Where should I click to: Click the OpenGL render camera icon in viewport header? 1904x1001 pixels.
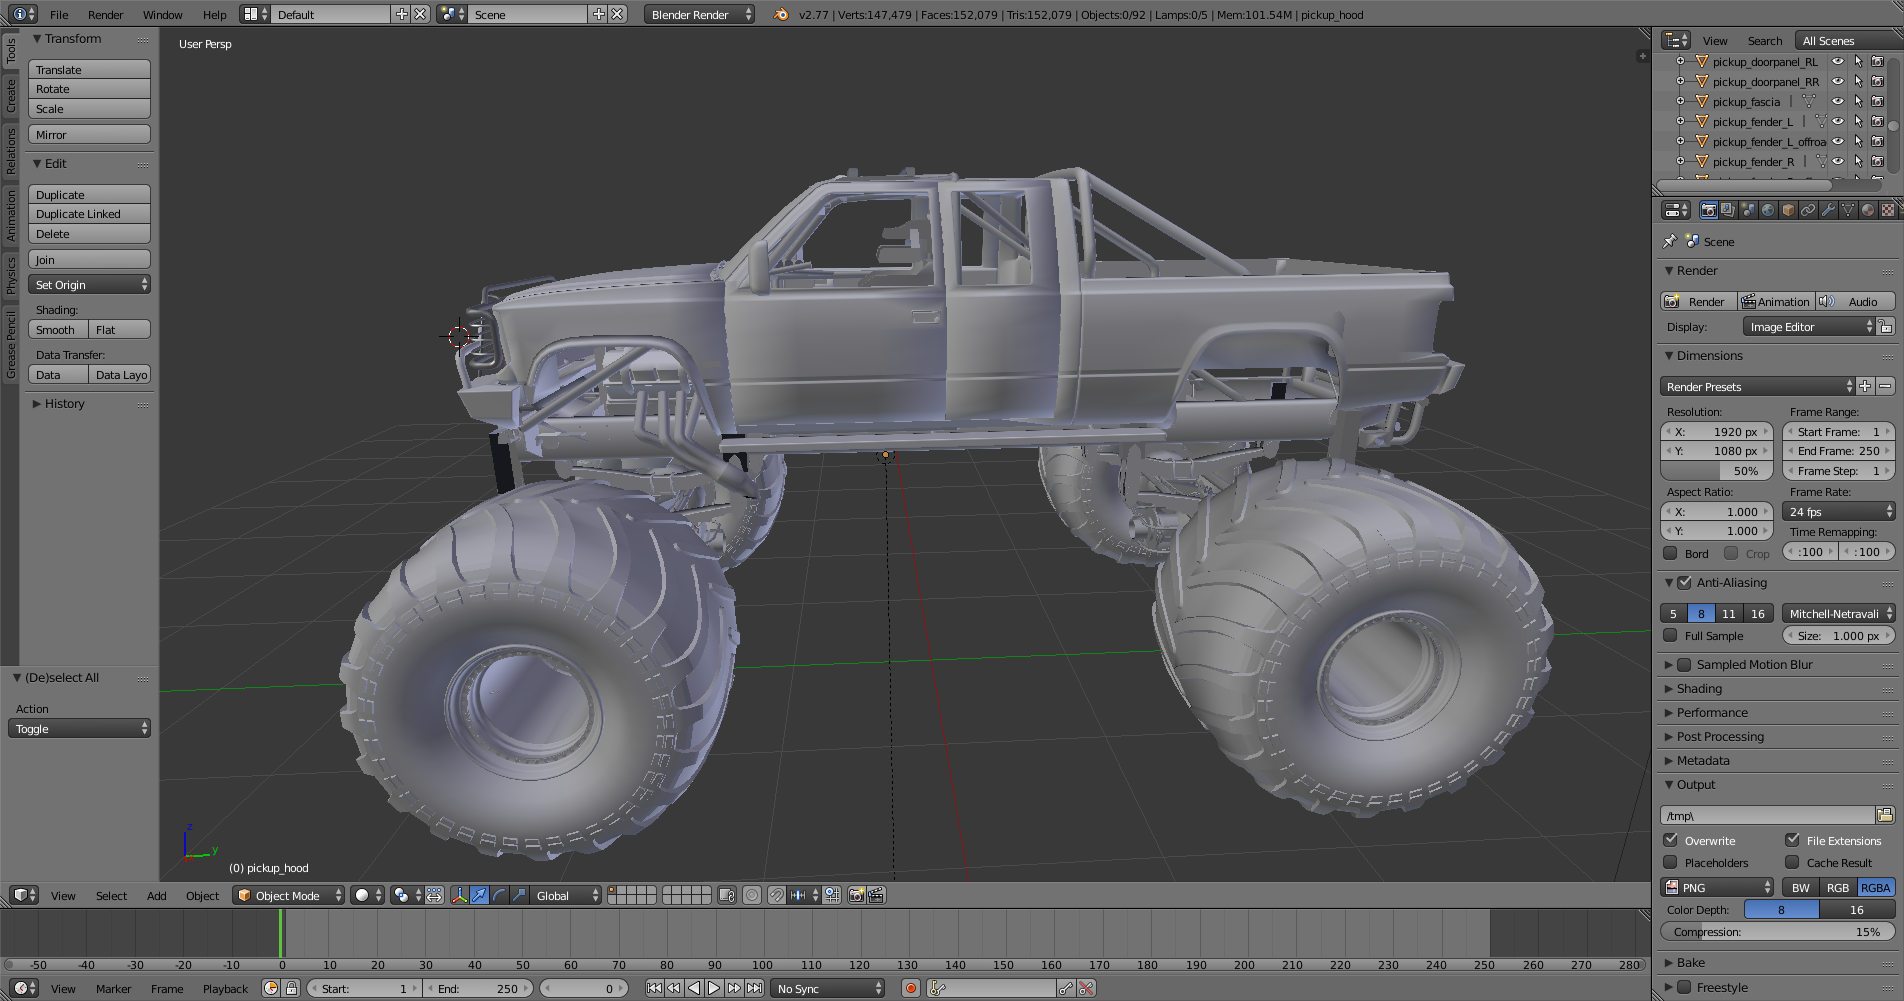[x=856, y=895]
